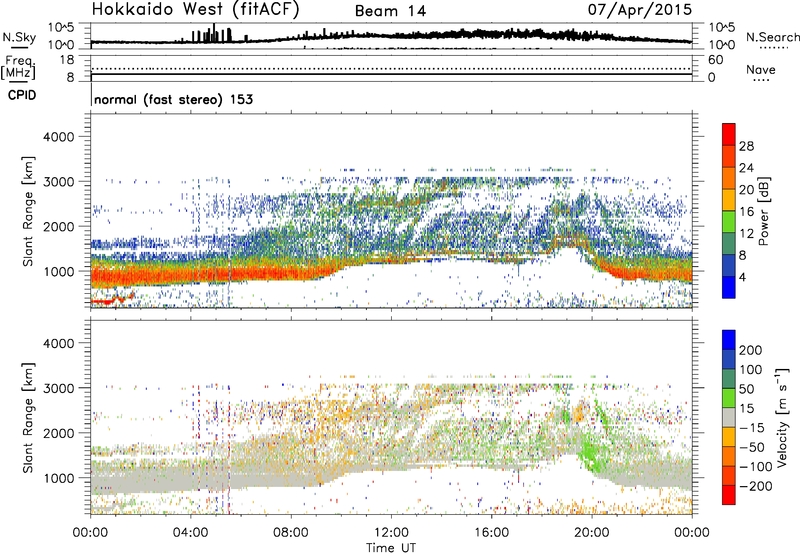The width and height of the screenshot is (800, 554).
Task: Click the power panel 'Slant Range [km]' label
Action: pyautogui.click(x=28, y=211)
